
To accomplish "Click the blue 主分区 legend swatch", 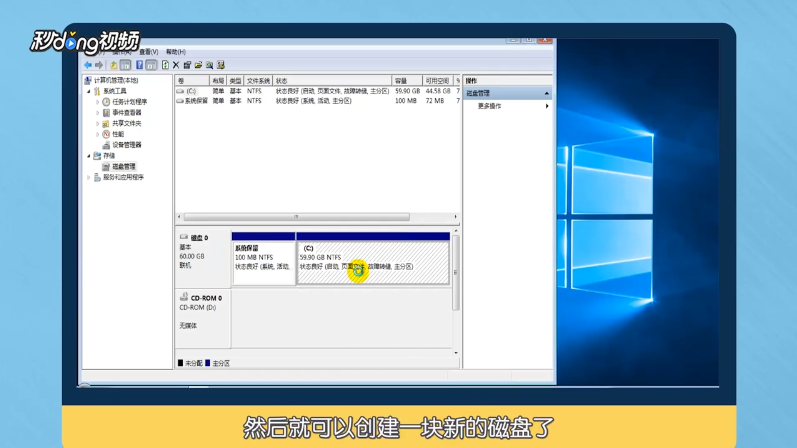I will 207,363.
